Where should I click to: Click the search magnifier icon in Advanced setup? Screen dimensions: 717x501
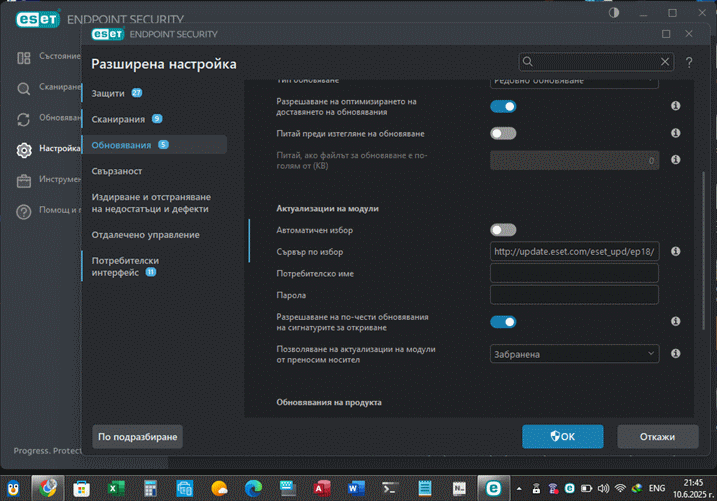tap(528, 62)
